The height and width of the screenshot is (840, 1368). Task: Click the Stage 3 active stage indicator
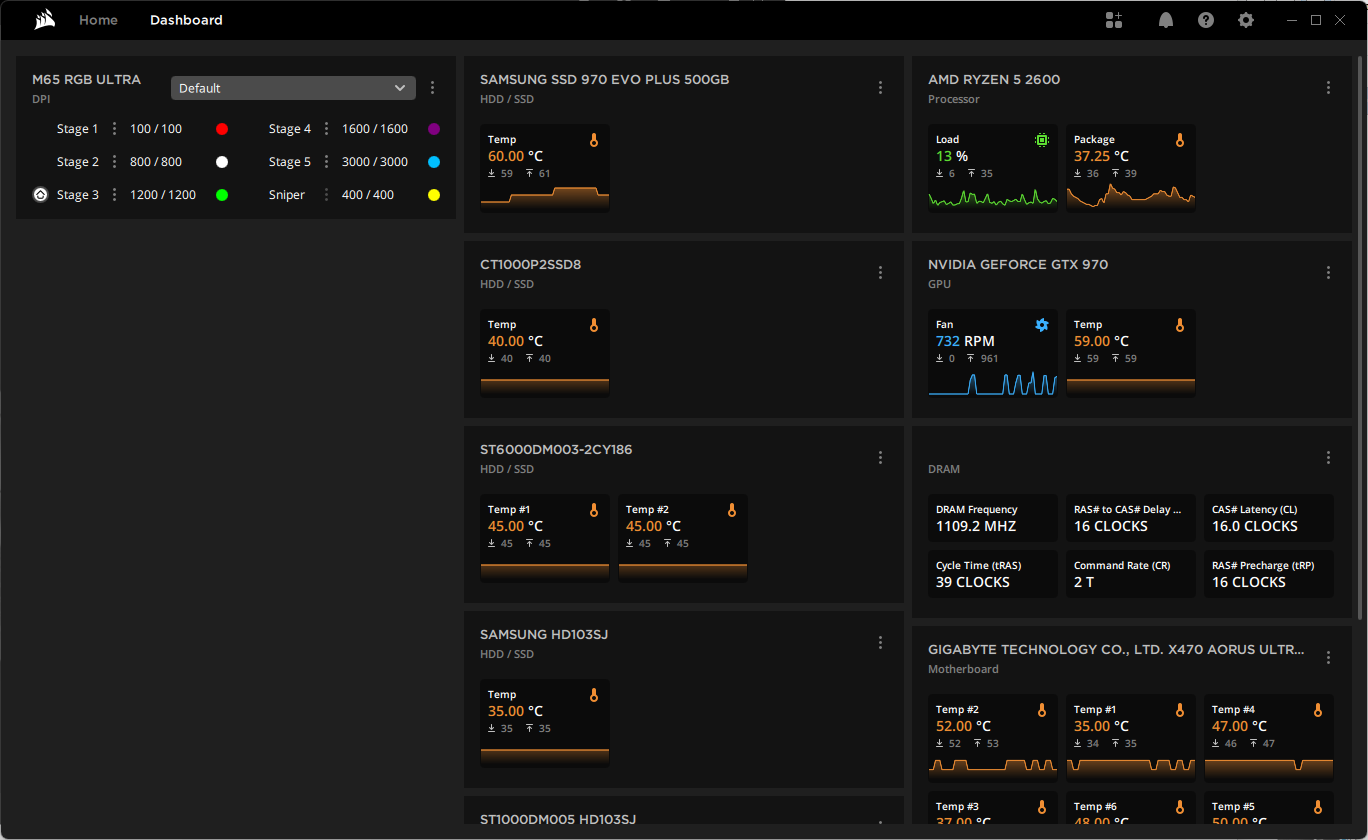pyautogui.click(x=40, y=195)
